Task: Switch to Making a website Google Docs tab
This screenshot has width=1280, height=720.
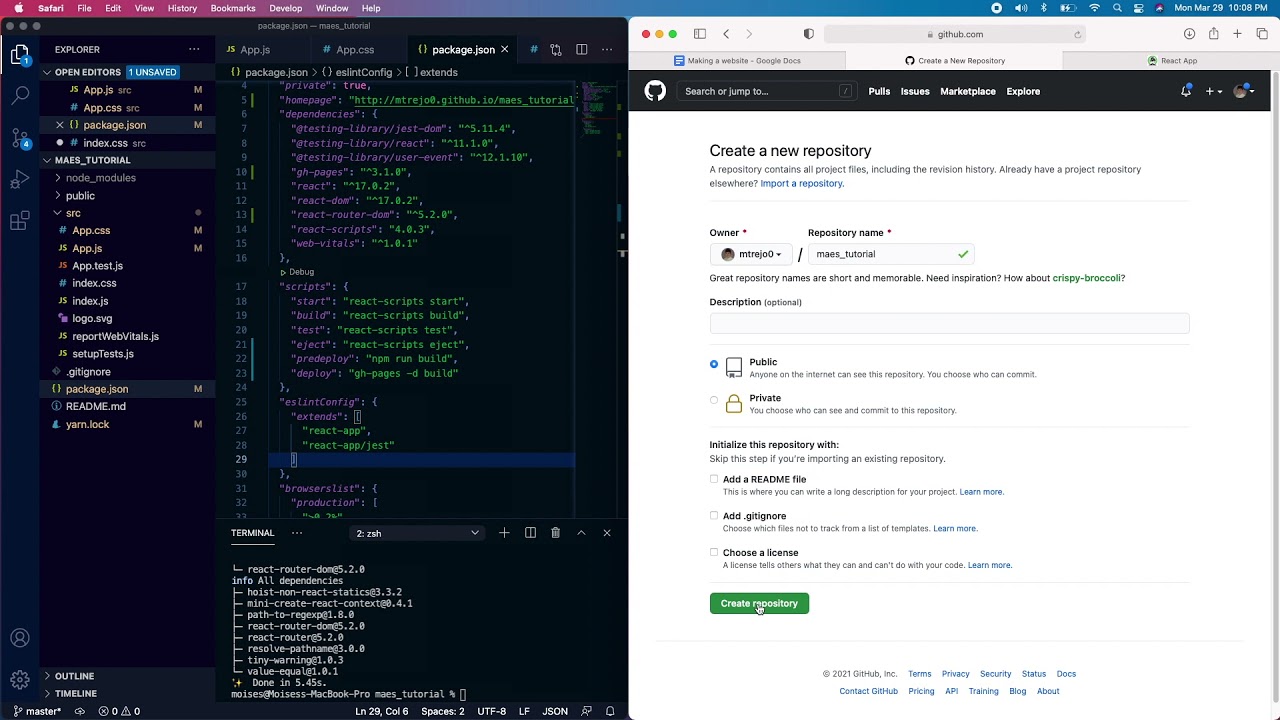Action: [x=737, y=60]
